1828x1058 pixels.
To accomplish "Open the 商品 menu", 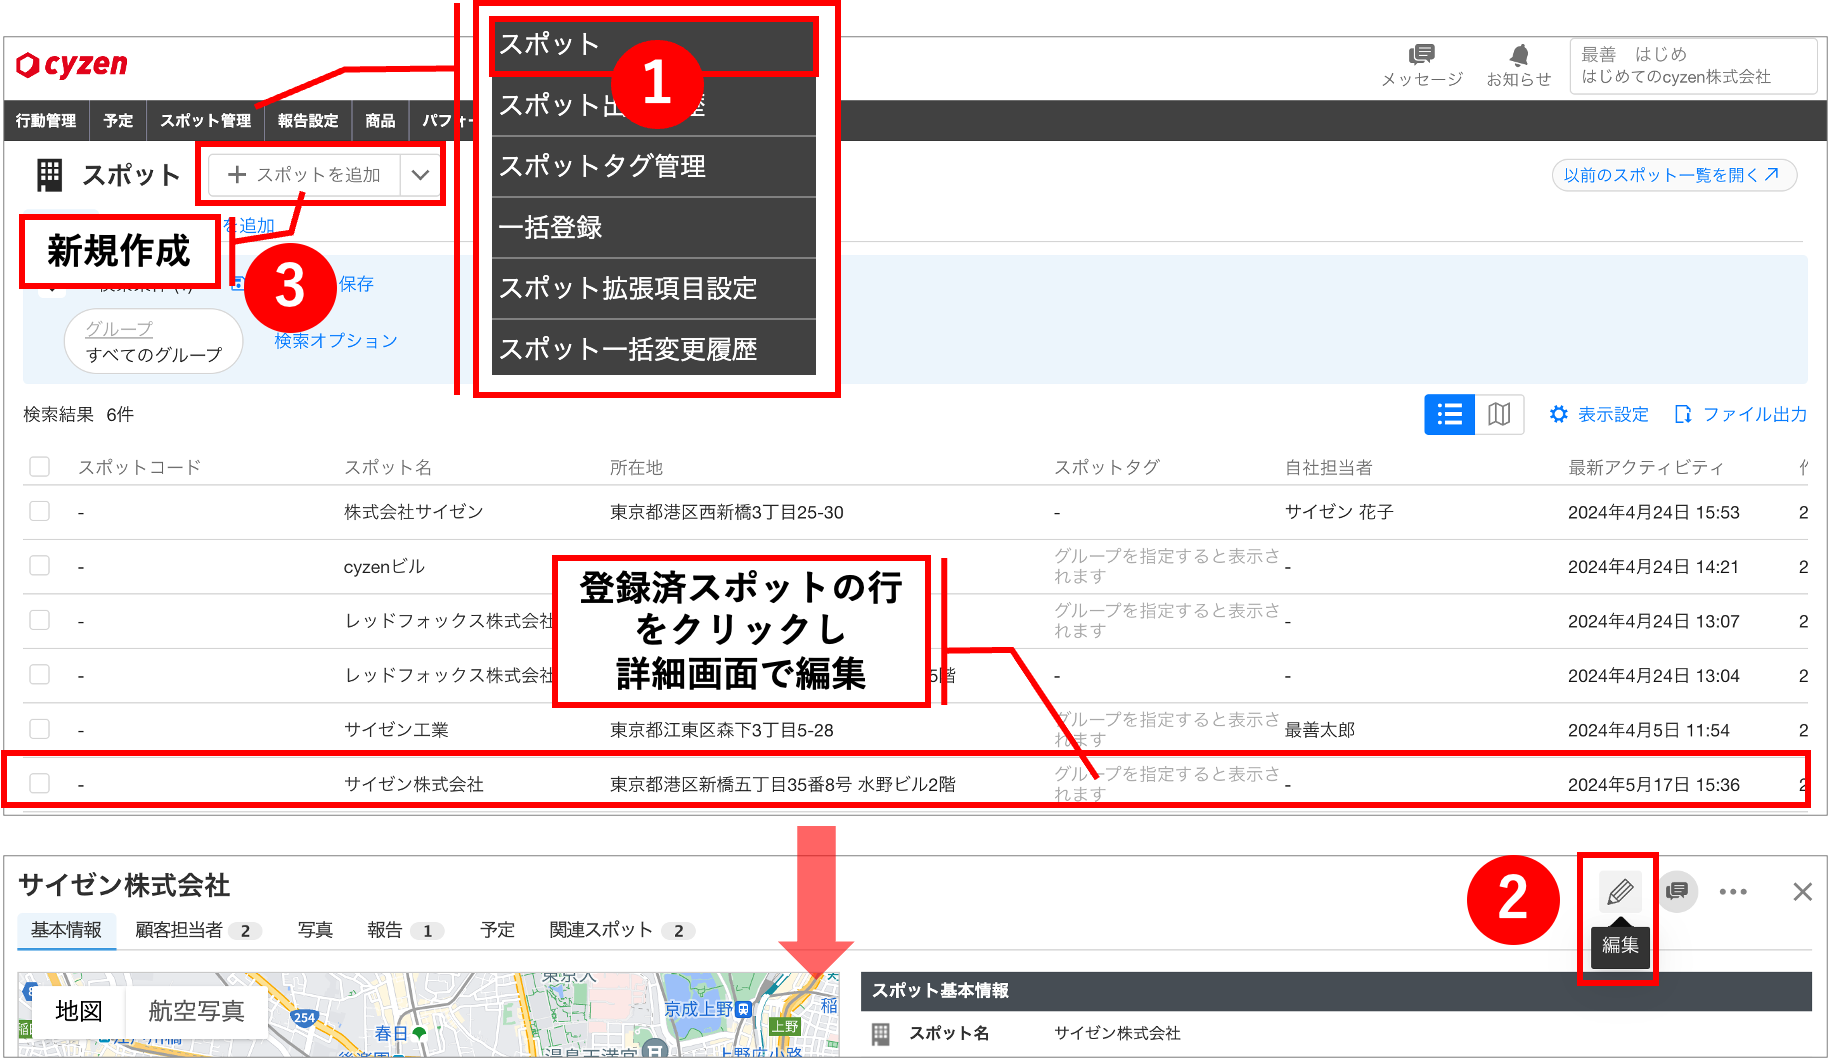I will tap(380, 121).
